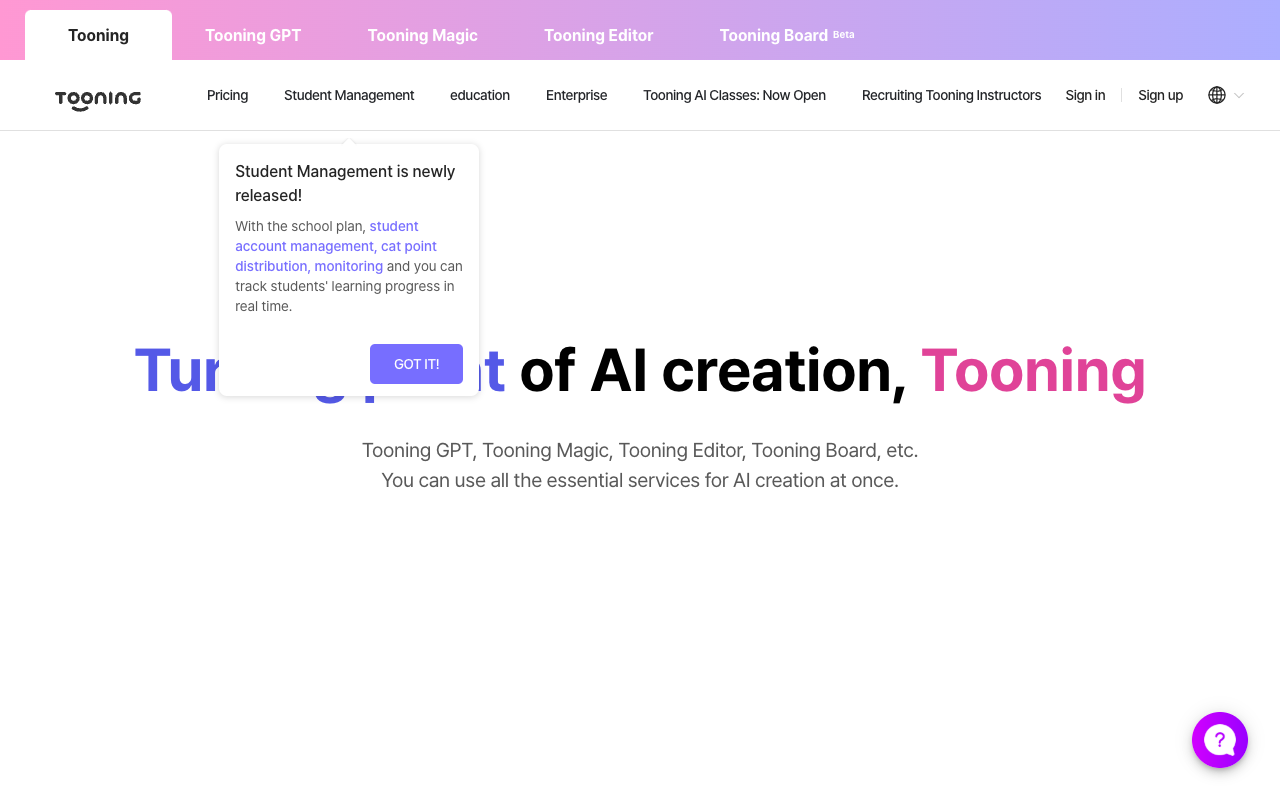Viewport: 1280px width, 800px height.
Task: Open Tooning AI Classes: Now Open
Action: (734, 95)
